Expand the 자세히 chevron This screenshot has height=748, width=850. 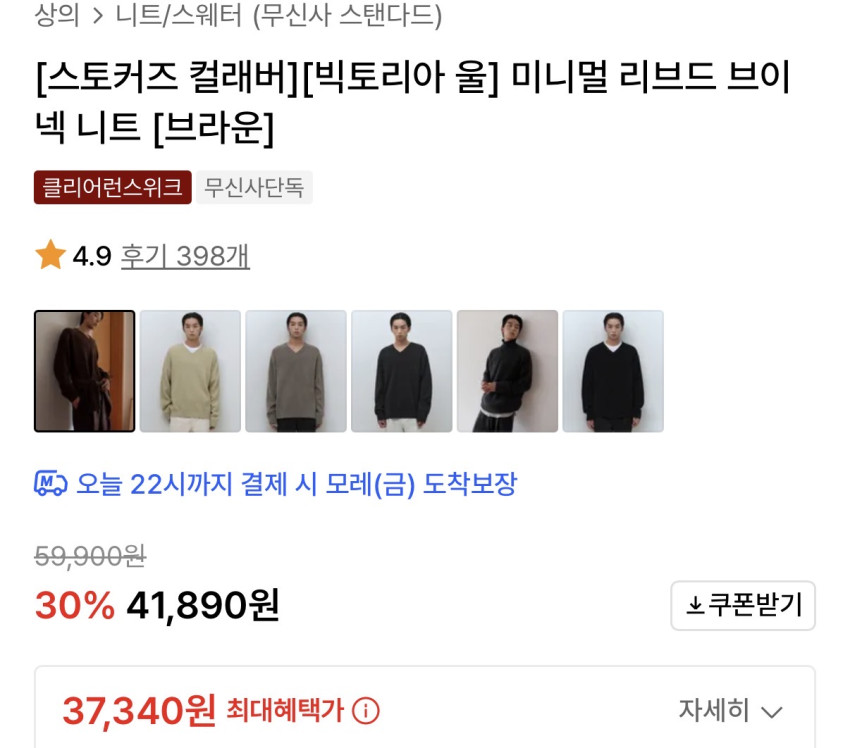[x=771, y=712]
